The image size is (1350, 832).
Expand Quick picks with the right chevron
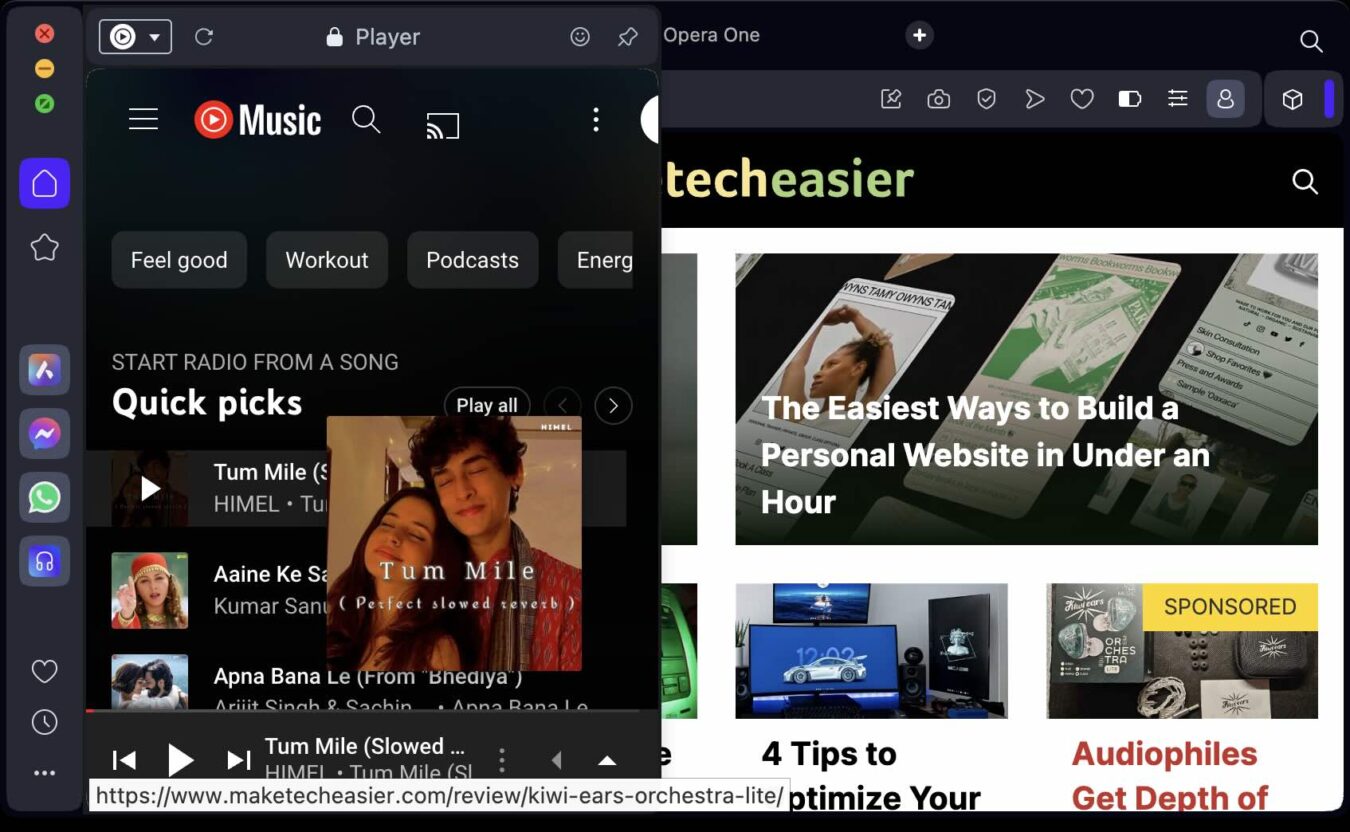(x=613, y=405)
